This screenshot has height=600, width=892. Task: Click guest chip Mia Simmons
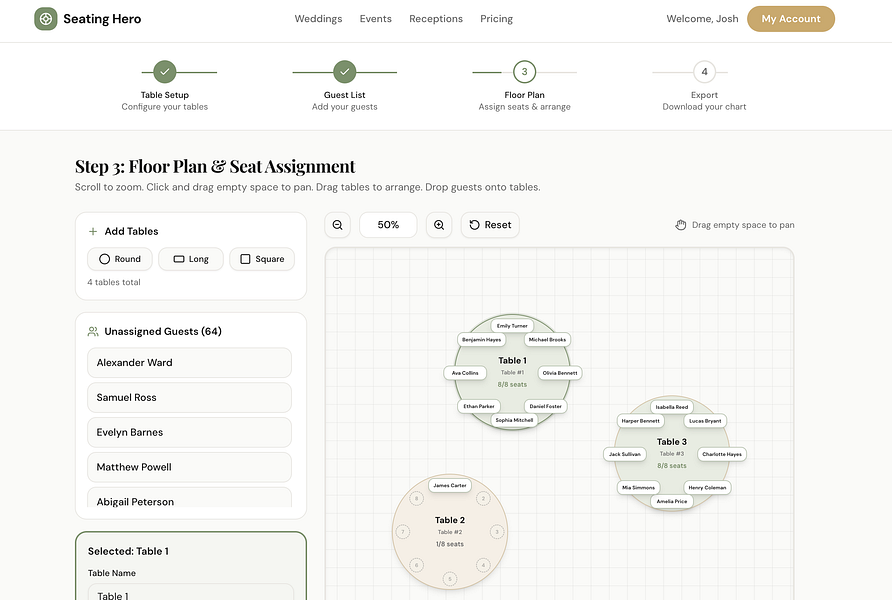pos(638,487)
